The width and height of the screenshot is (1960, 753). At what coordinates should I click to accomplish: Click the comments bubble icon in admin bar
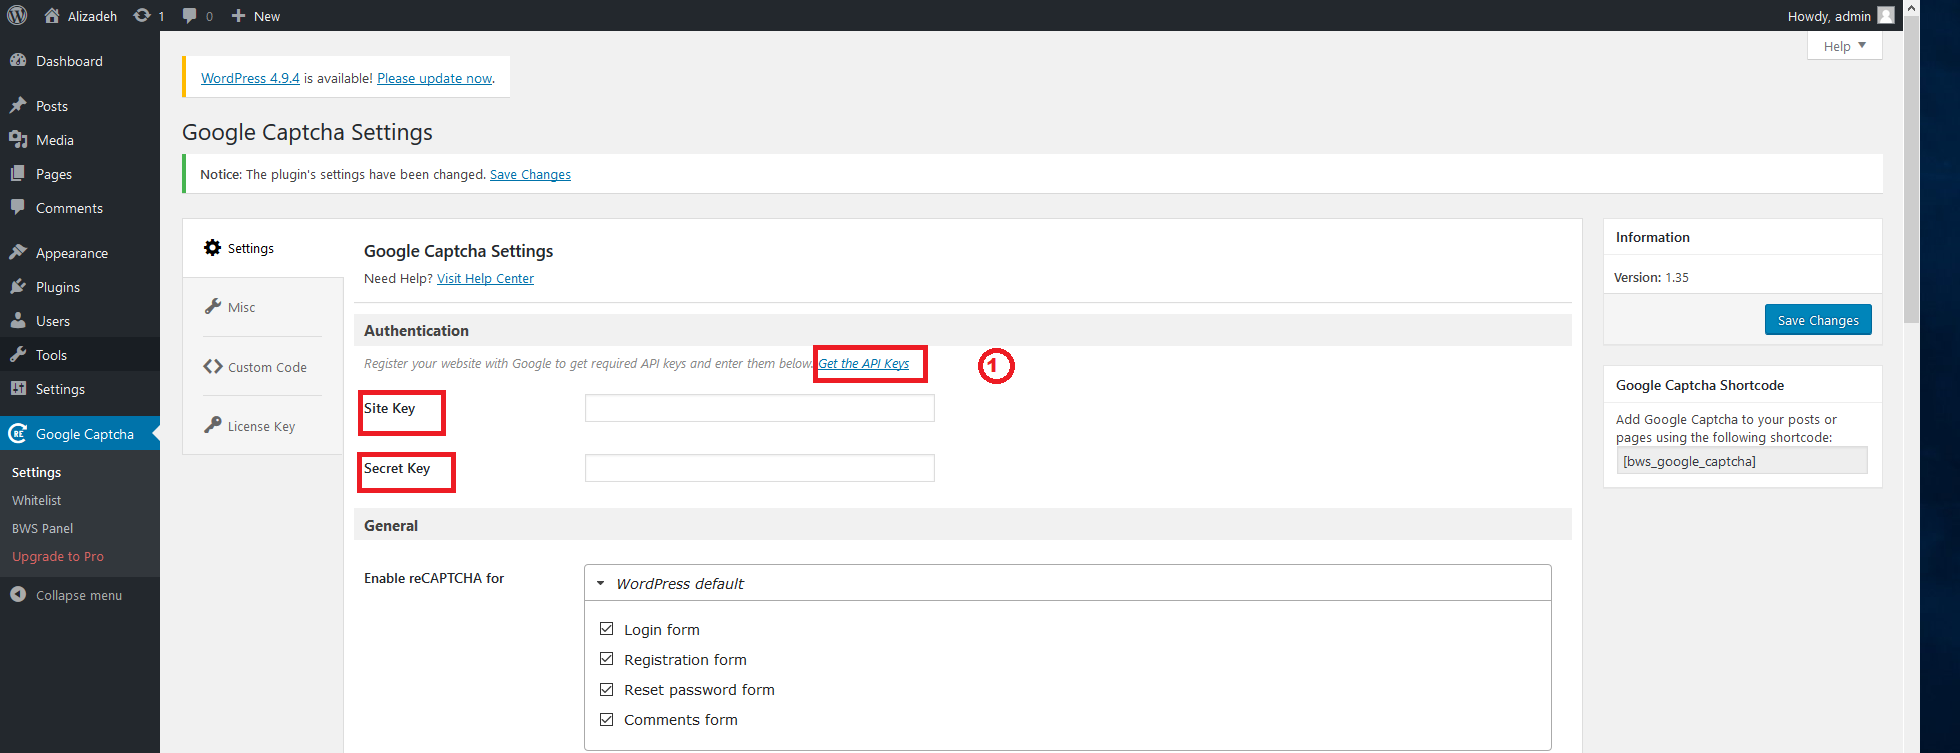pos(190,15)
